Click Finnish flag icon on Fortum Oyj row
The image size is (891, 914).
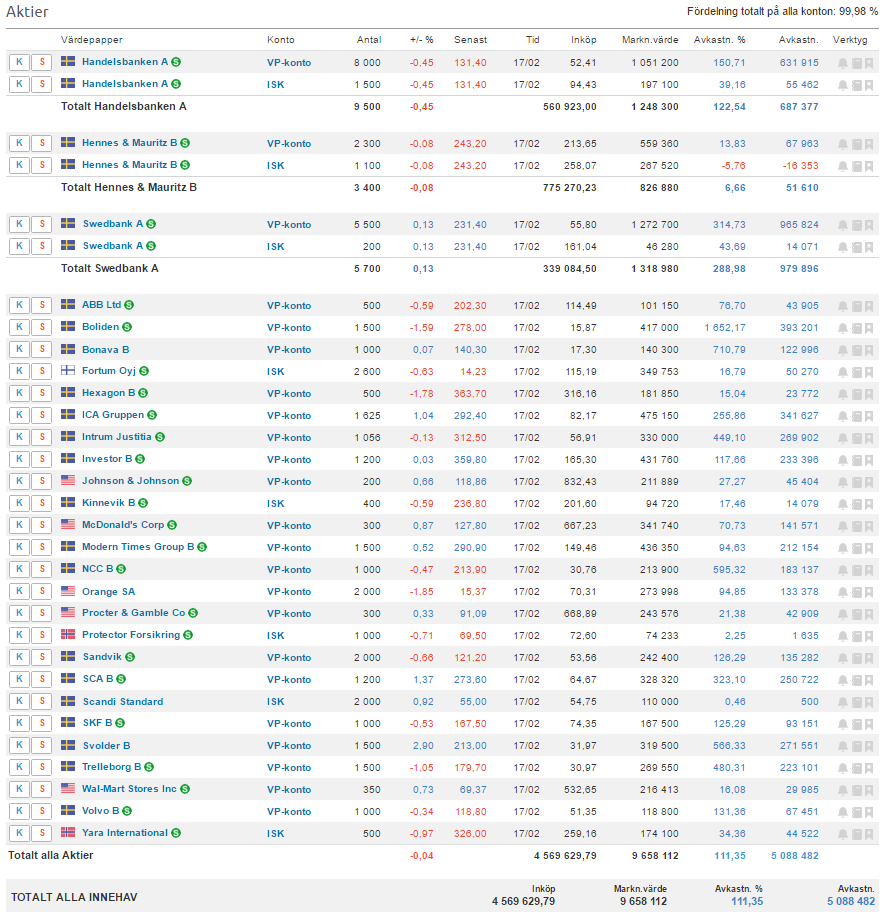(x=68, y=370)
